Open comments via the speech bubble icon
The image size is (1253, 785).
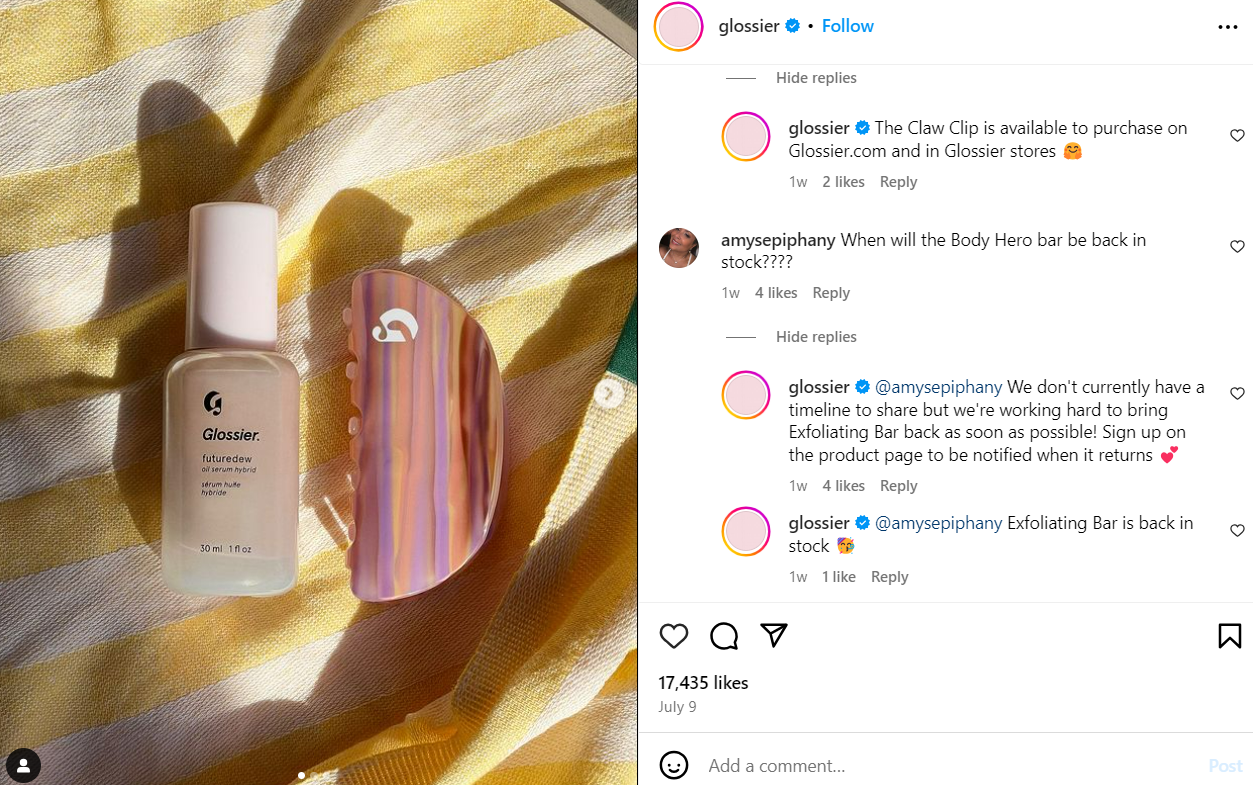click(723, 636)
